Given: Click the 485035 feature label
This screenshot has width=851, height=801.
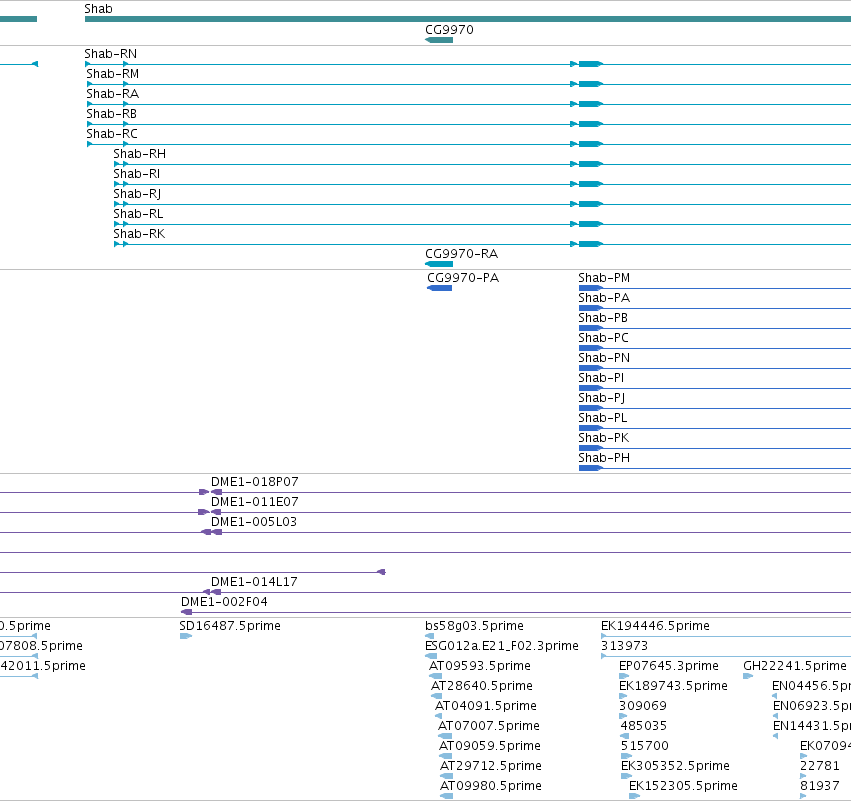Looking at the screenshot, I should tap(644, 726).
